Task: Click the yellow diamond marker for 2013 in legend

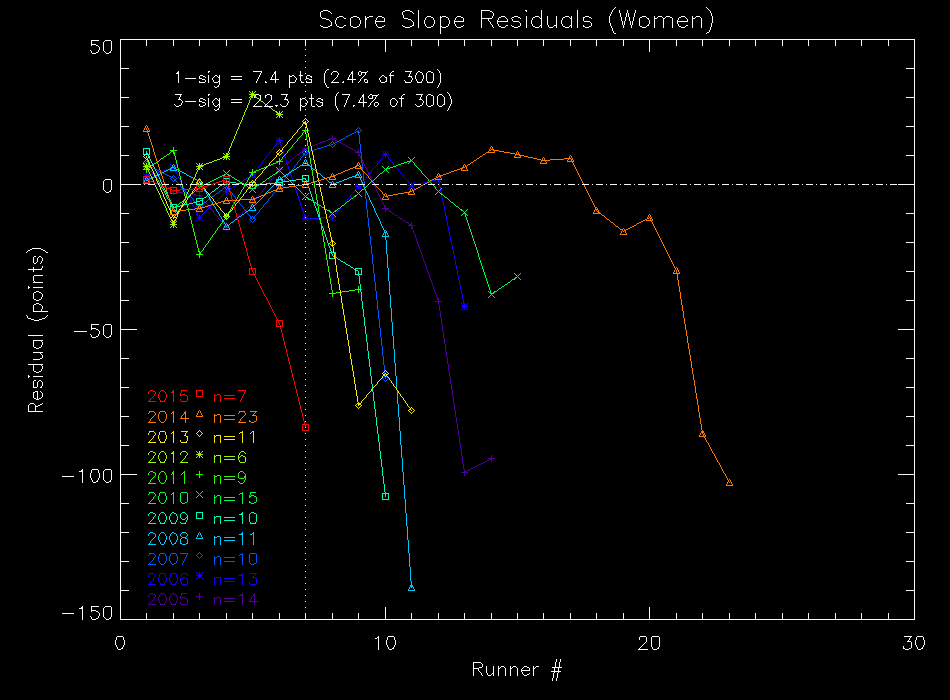Action: point(199,436)
